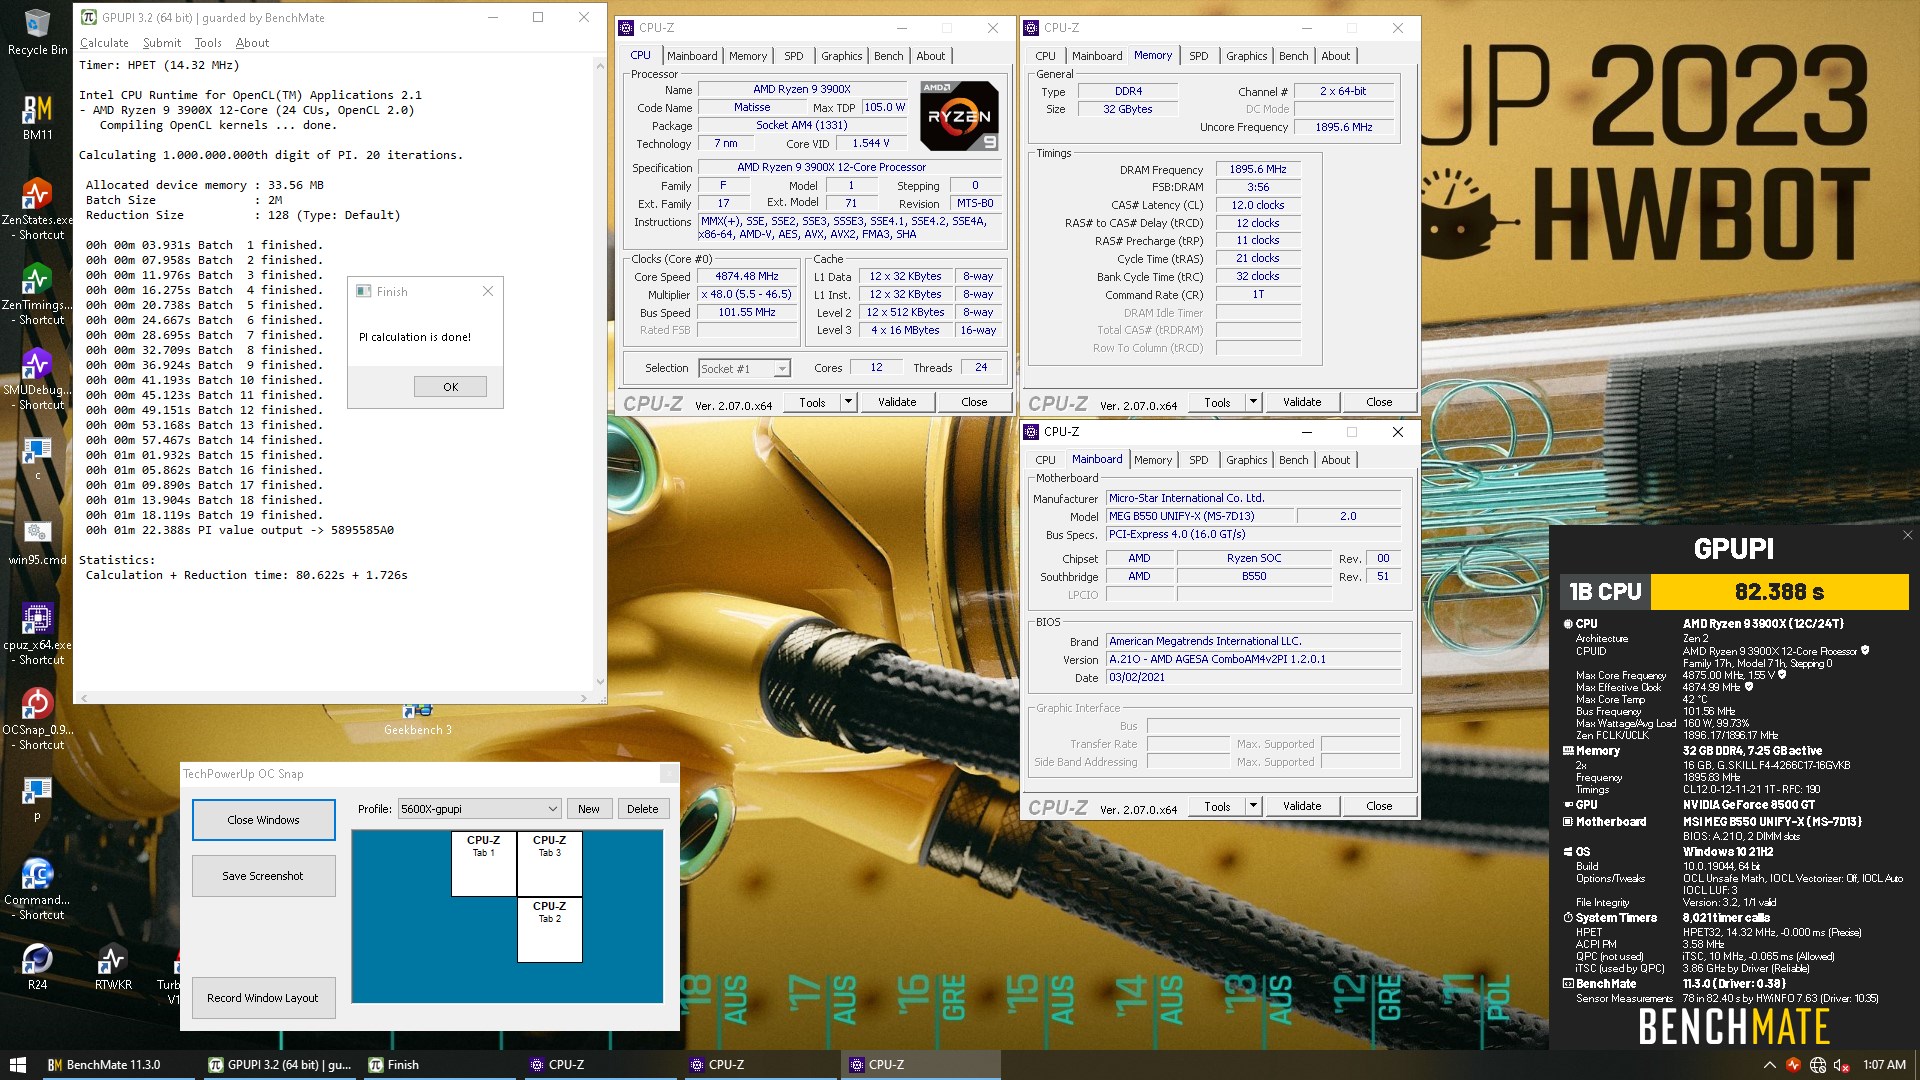Expand Tools arrow in CPU tab window
1920x1080 pixels.
pyautogui.click(x=848, y=402)
